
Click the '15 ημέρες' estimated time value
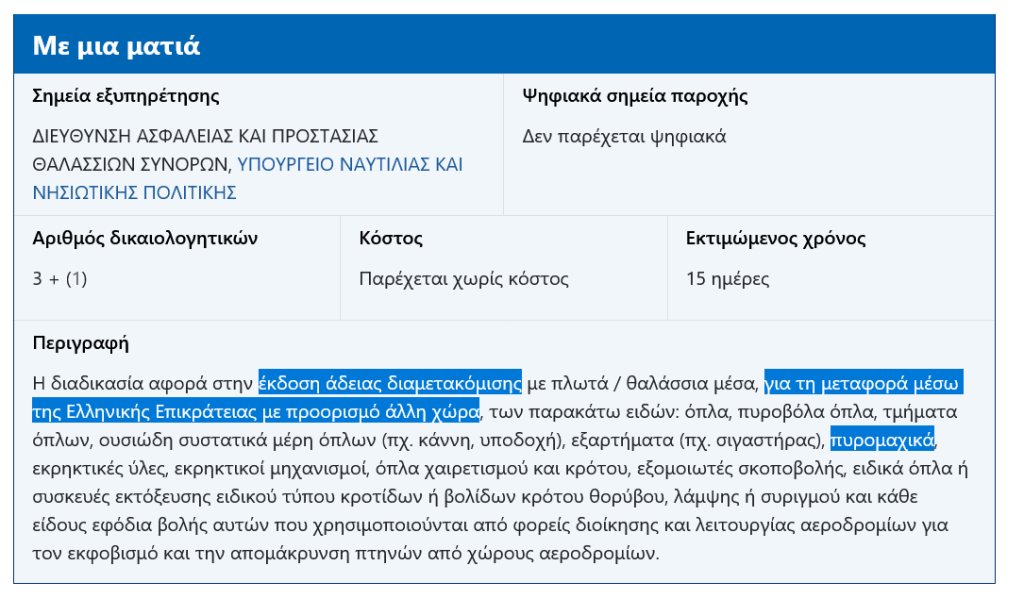(728, 279)
